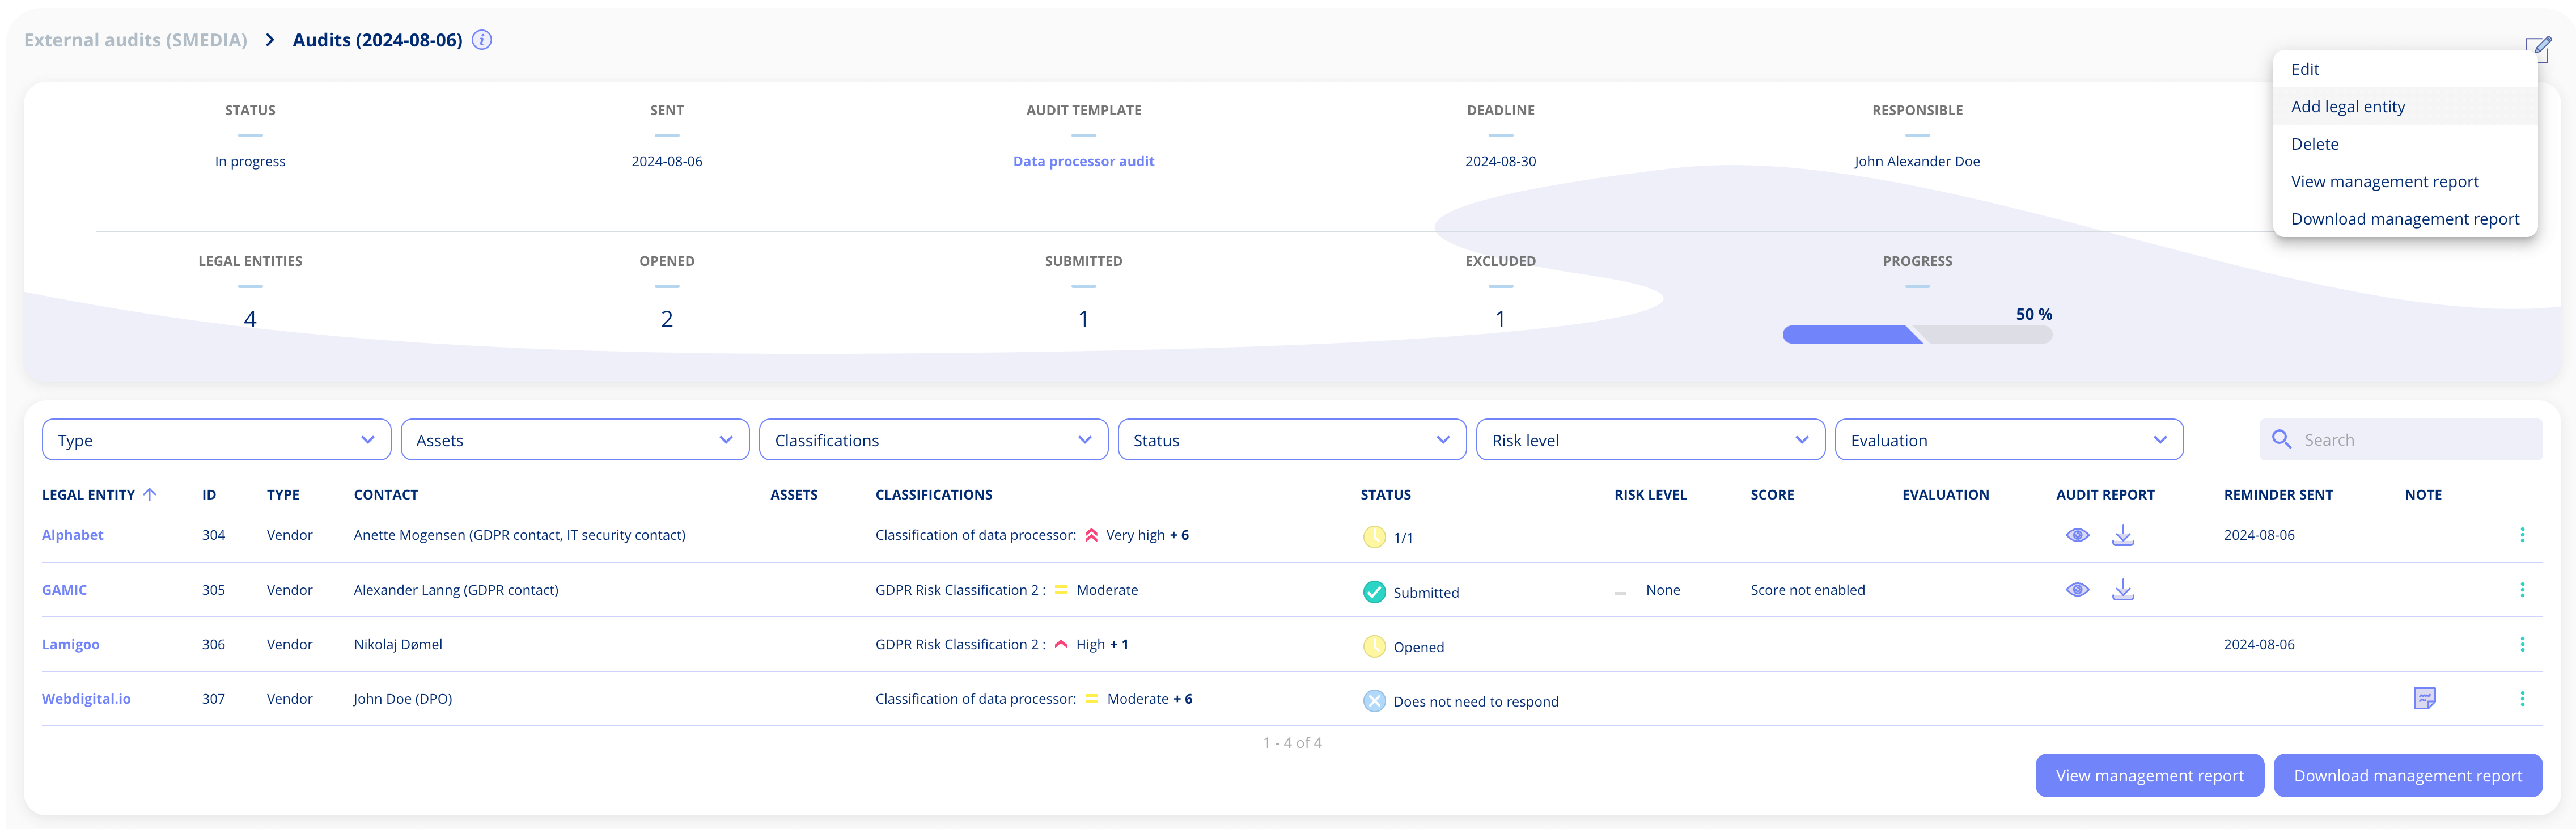Click the +6 classifications for Alphabet

tap(1179, 535)
